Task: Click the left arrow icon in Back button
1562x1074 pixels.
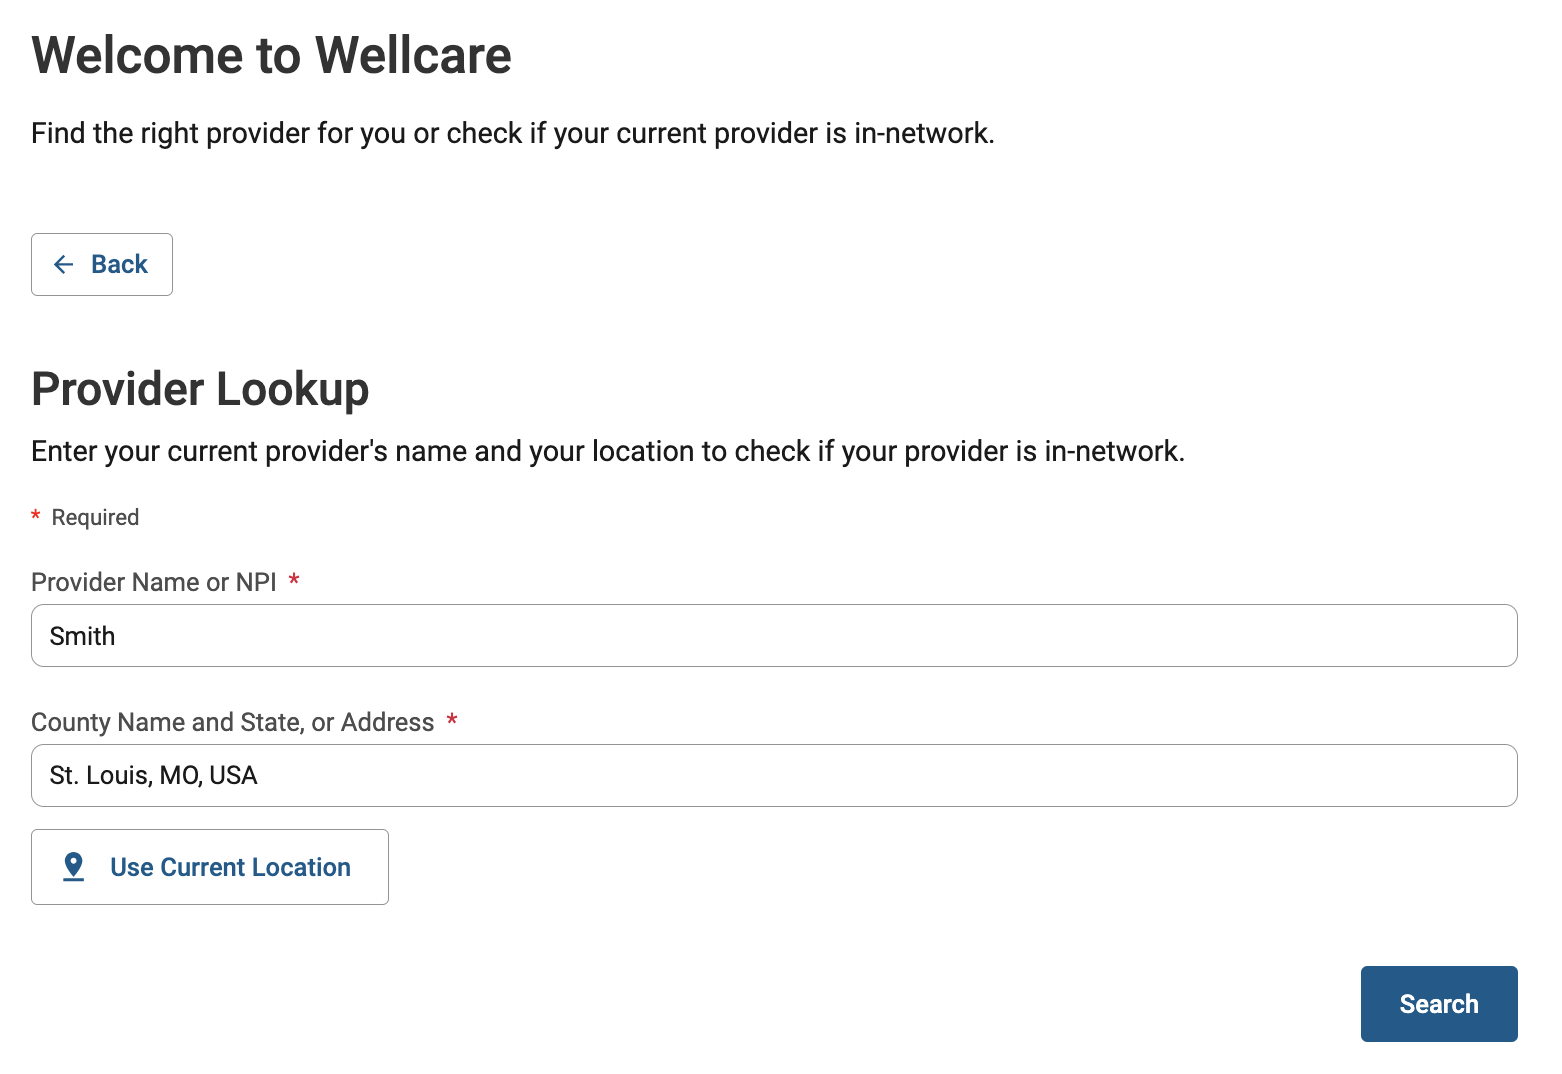Action: (64, 264)
